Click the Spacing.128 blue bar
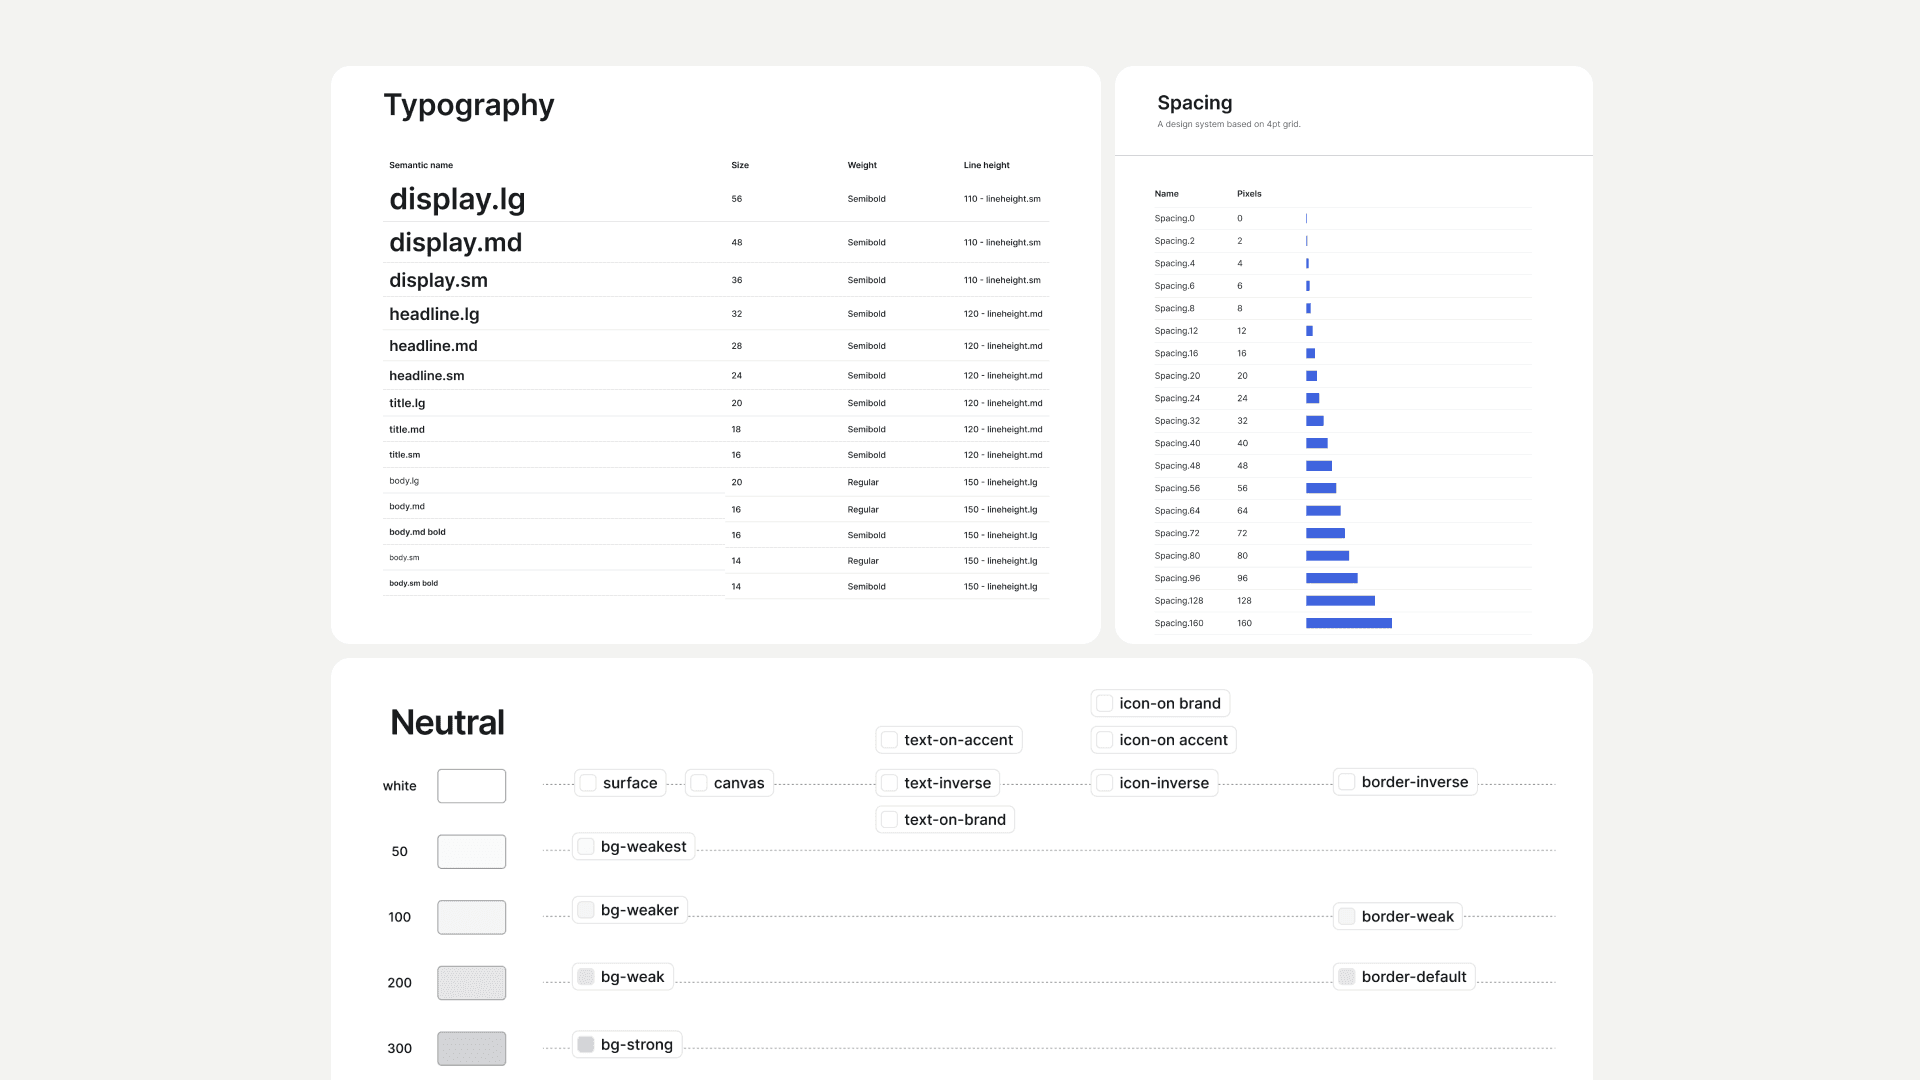Screen dimensions: 1920x1080 [1340, 601]
